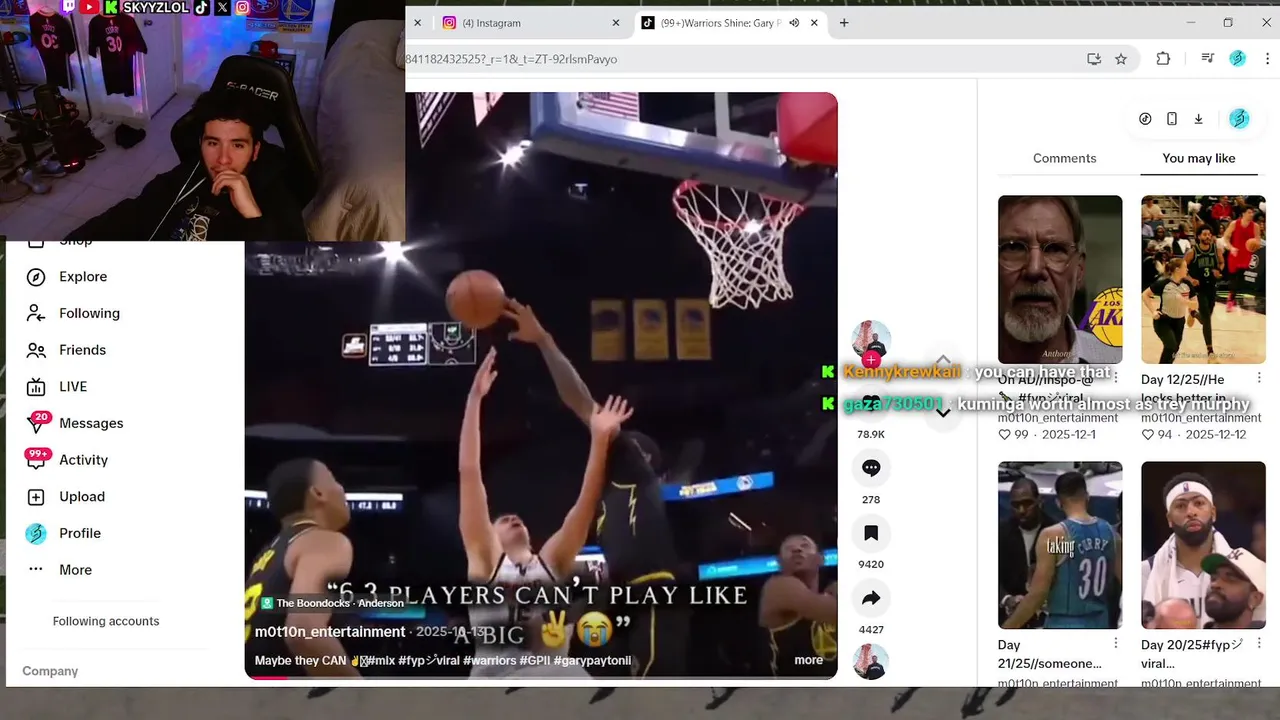Close the Warriors Shine TikTok tab
Image resolution: width=1280 pixels, height=720 pixels.
(814, 23)
